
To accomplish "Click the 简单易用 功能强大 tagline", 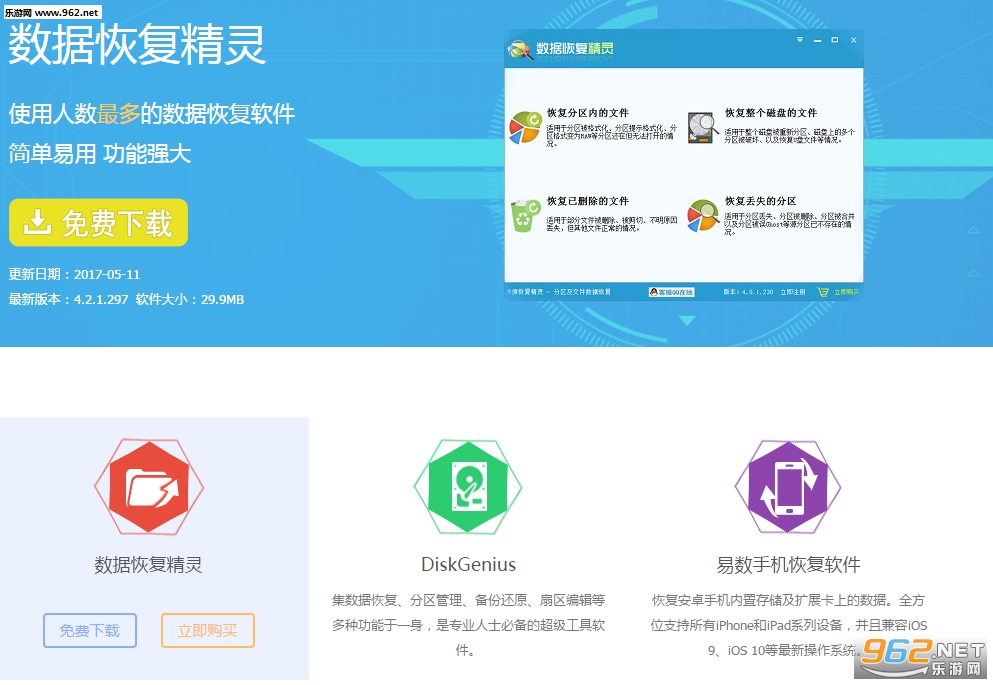I will (100, 154).
